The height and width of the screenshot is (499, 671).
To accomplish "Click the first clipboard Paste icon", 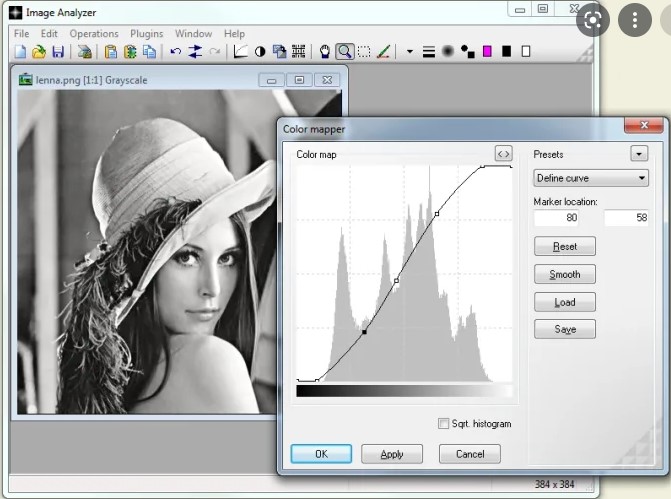I will click(x=111, y=52).
